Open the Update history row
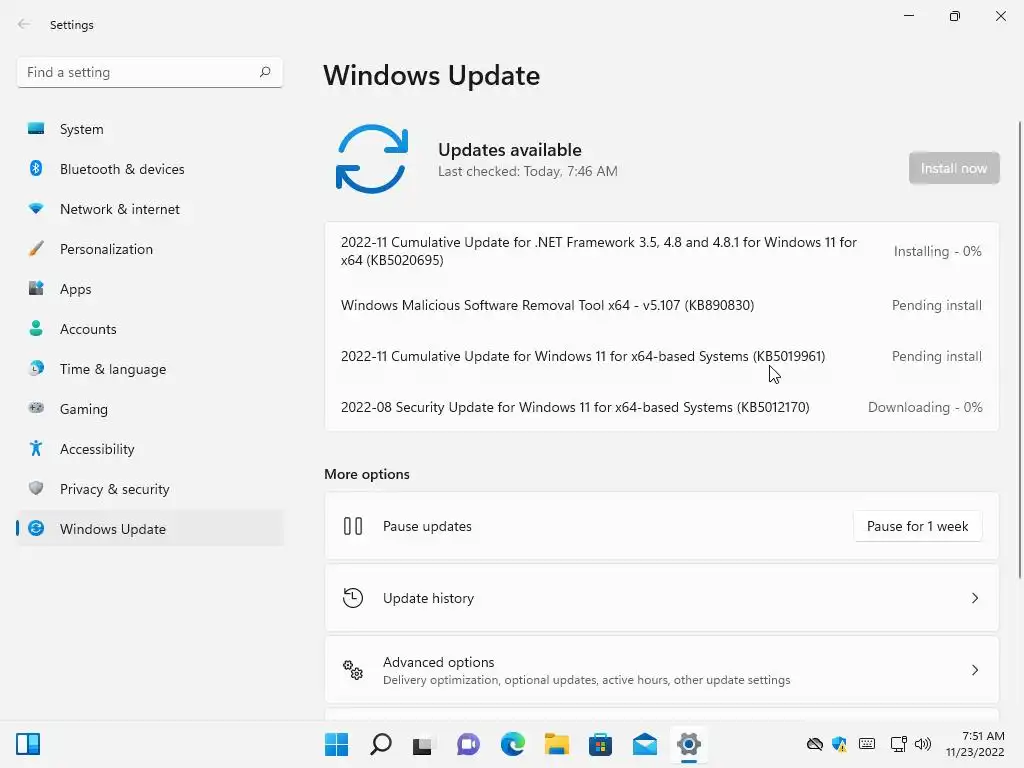 pyautogui.click(x=662, y=598)
